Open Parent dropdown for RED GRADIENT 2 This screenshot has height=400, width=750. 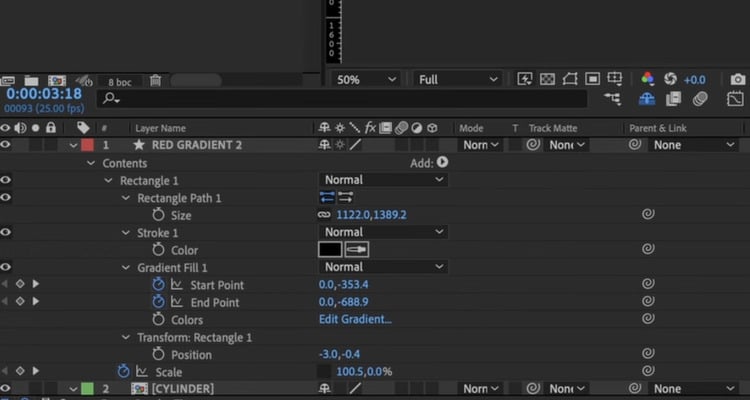(x=693, y=144)
